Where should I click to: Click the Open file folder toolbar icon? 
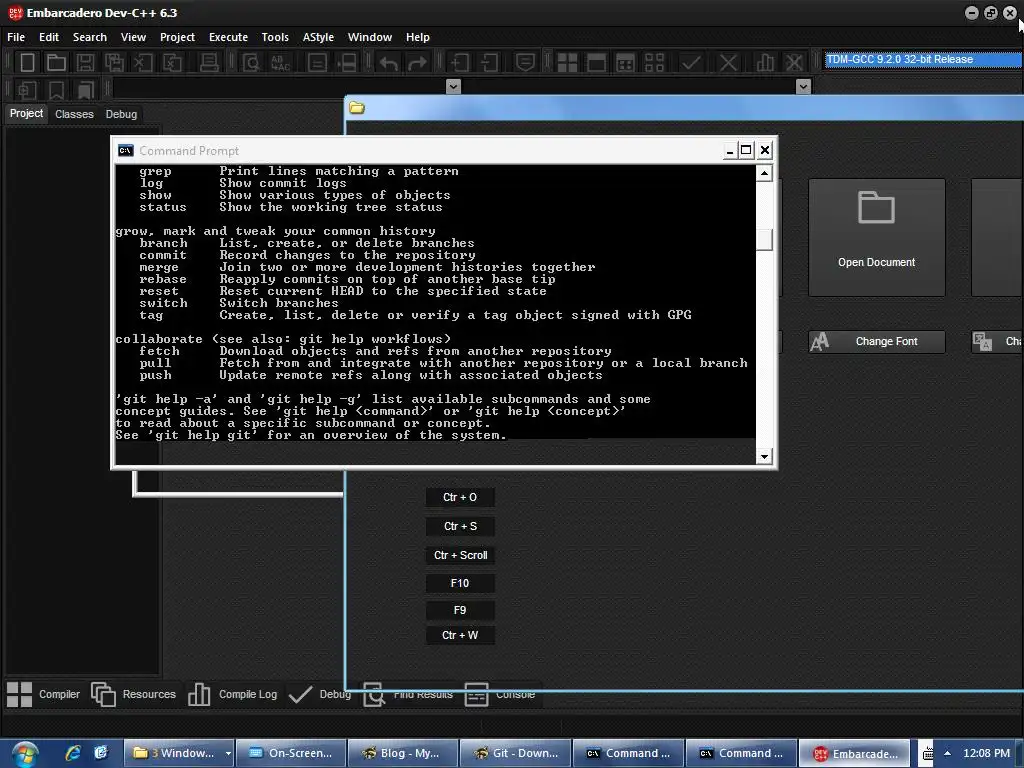tap(56, 63)
